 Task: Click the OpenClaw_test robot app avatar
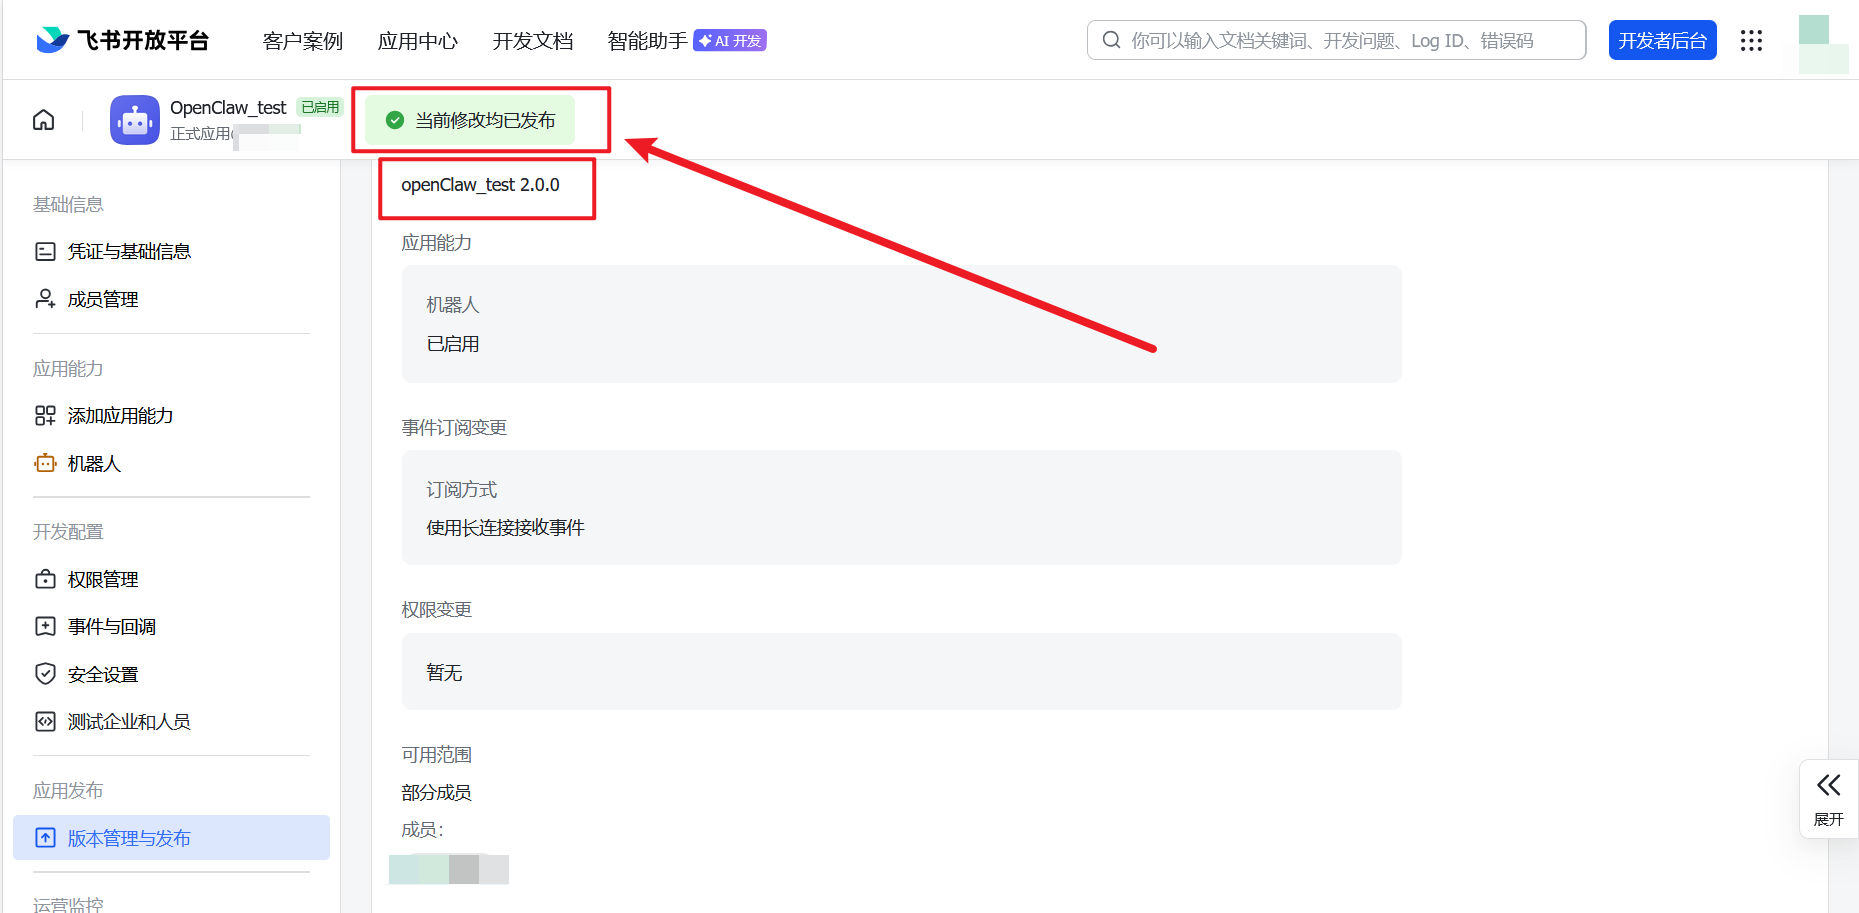134,119
